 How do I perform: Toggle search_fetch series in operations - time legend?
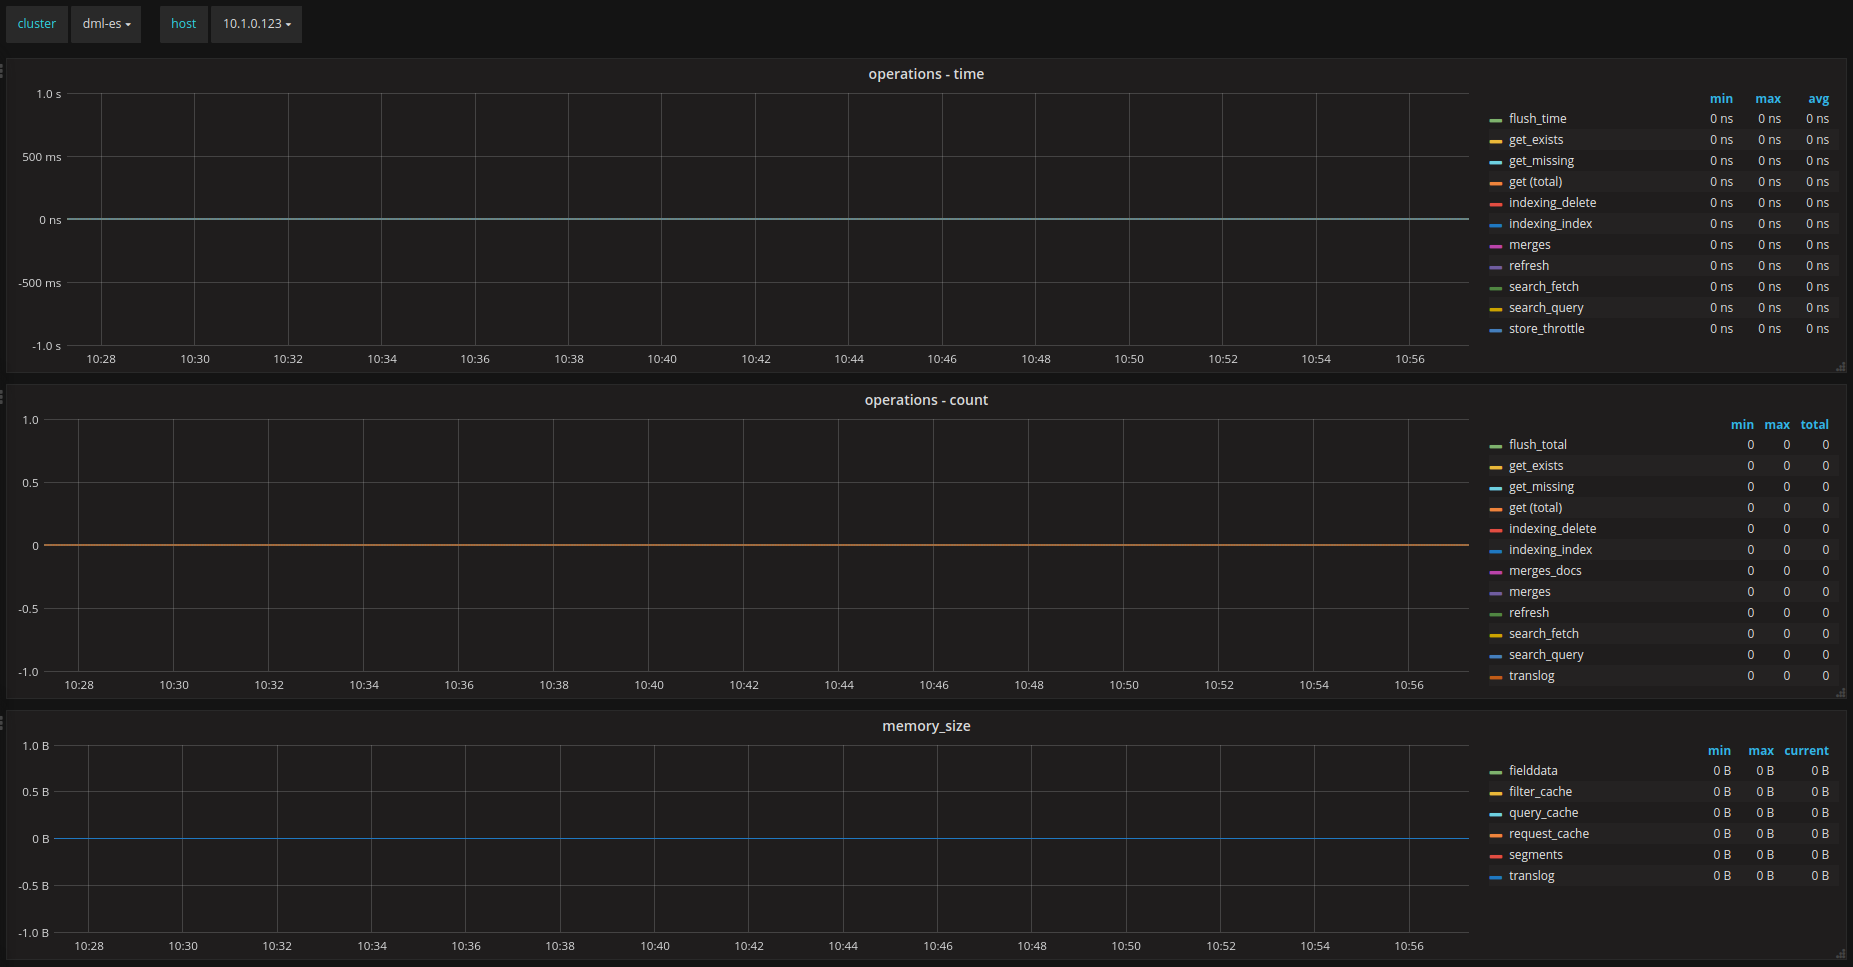[1544, 287]
